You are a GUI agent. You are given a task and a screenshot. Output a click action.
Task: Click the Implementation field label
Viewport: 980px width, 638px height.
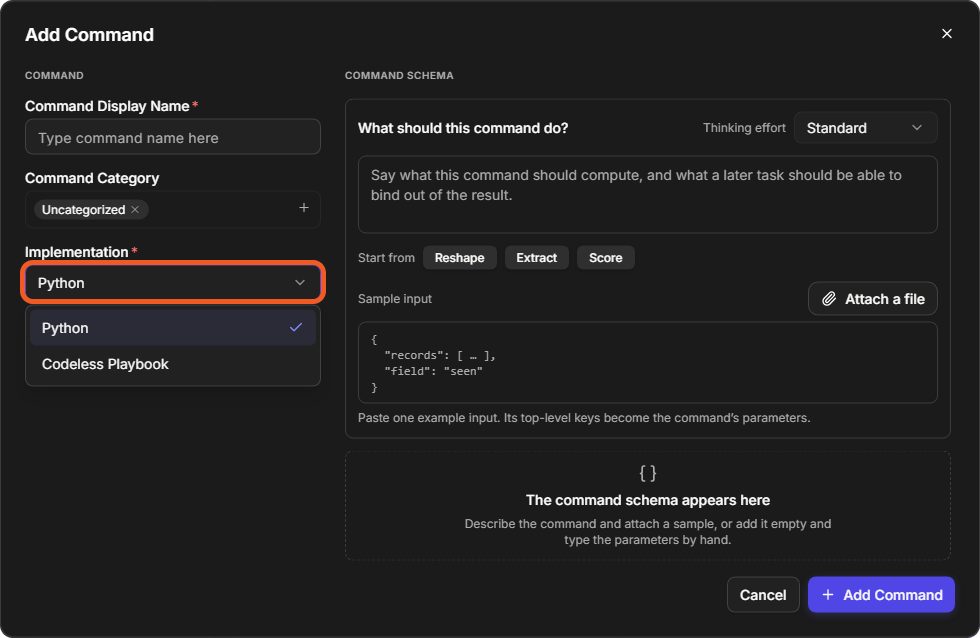click(76, 252)
